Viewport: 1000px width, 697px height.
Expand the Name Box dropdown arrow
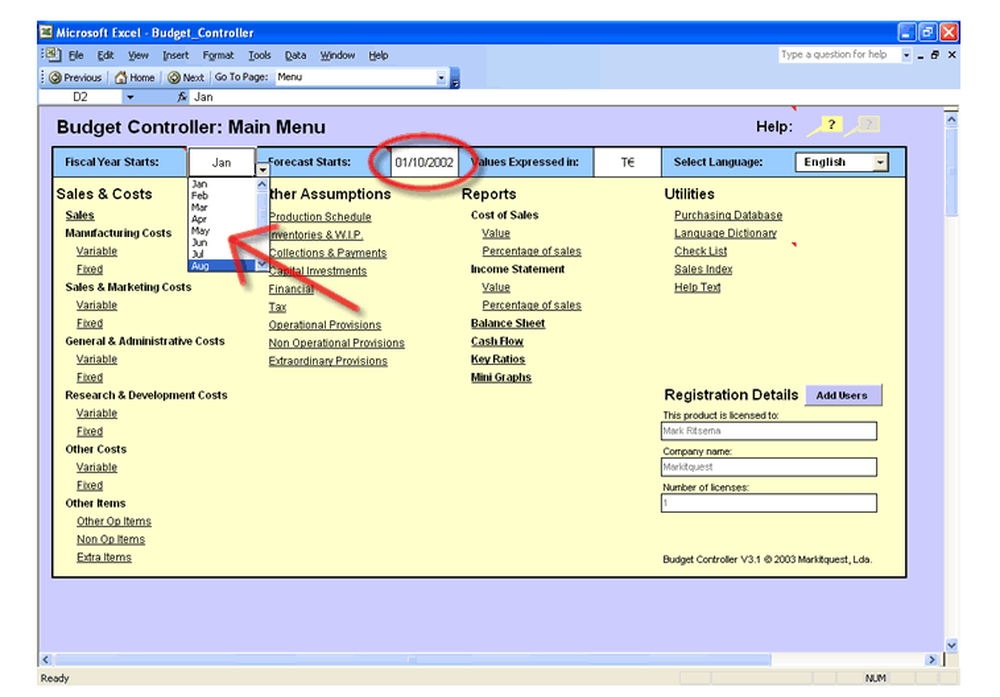click(x=130, y=97)
